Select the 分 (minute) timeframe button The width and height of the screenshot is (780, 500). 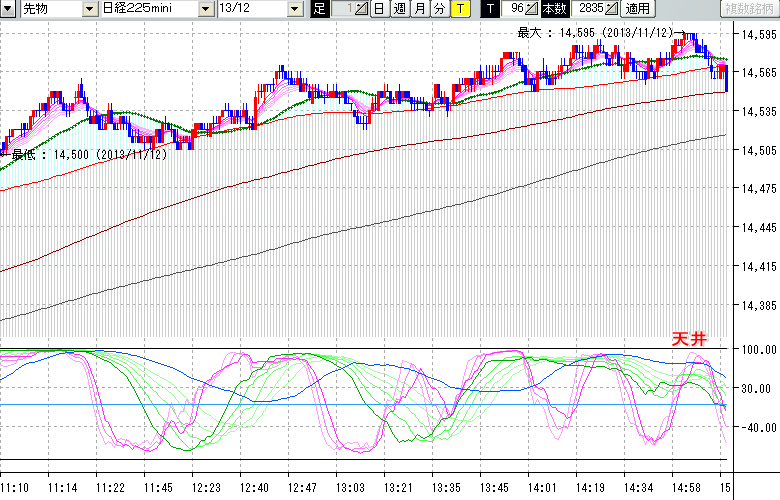coord(439,9)
